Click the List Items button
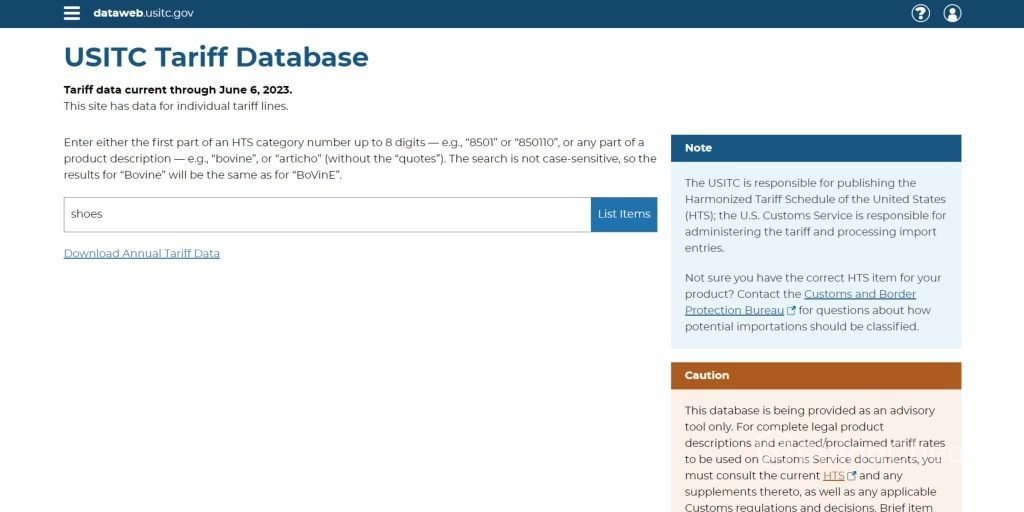1024x512 pixels. coord(624,214)
